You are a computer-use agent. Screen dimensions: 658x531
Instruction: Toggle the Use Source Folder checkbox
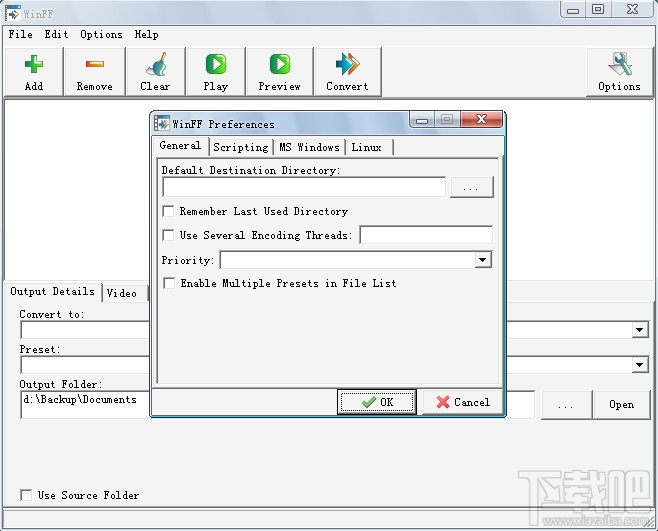point(26,495)
